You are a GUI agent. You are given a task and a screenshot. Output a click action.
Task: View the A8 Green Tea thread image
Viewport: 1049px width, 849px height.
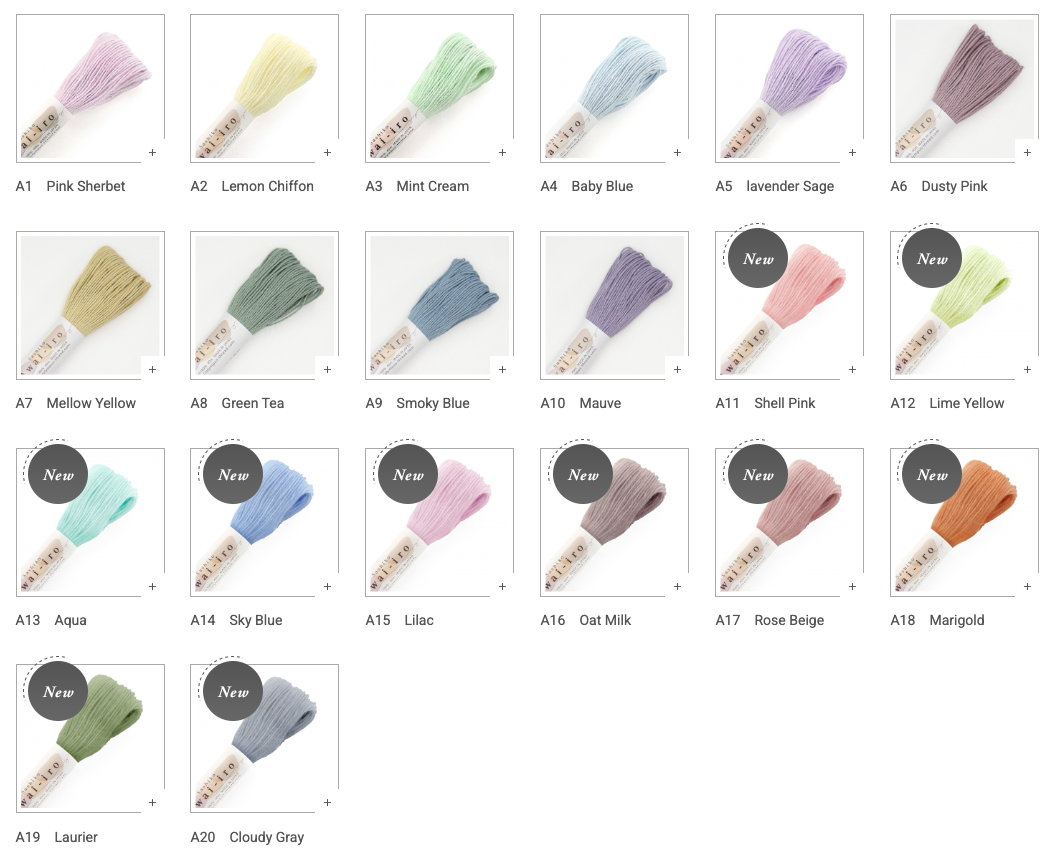pyautogui.click(x=264, y=305)
